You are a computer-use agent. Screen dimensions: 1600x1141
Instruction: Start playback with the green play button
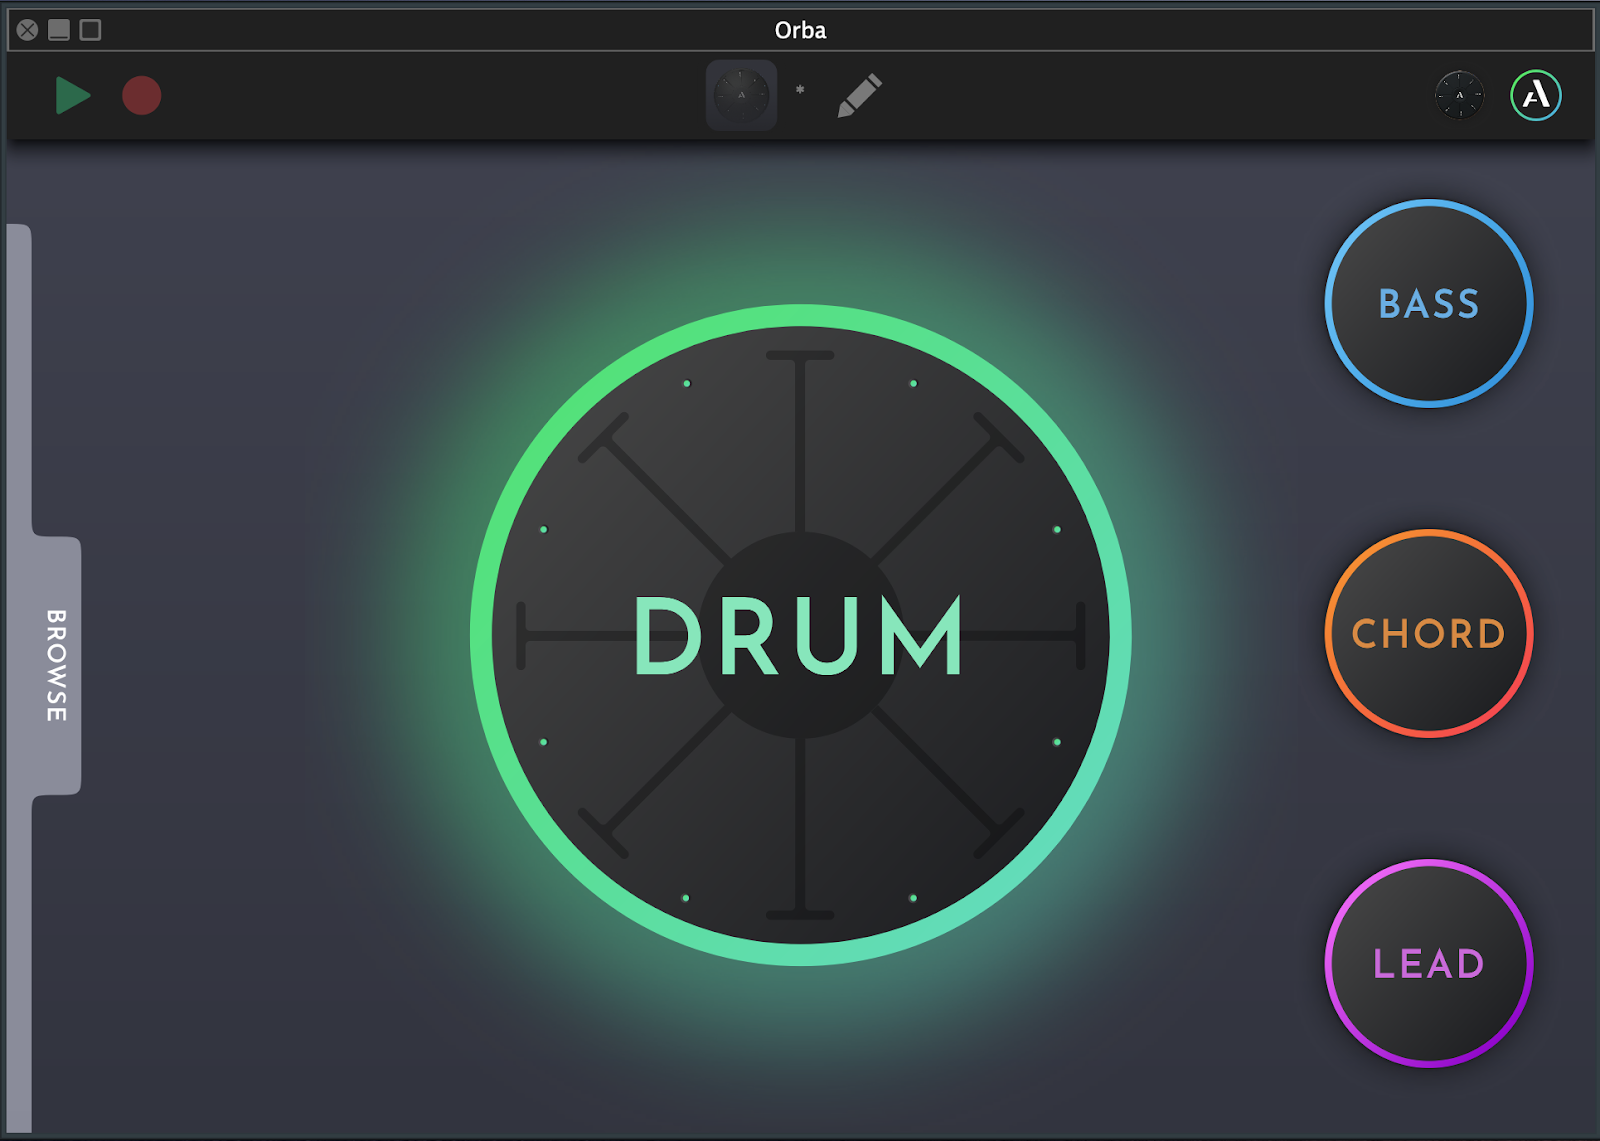coord(72,96)
